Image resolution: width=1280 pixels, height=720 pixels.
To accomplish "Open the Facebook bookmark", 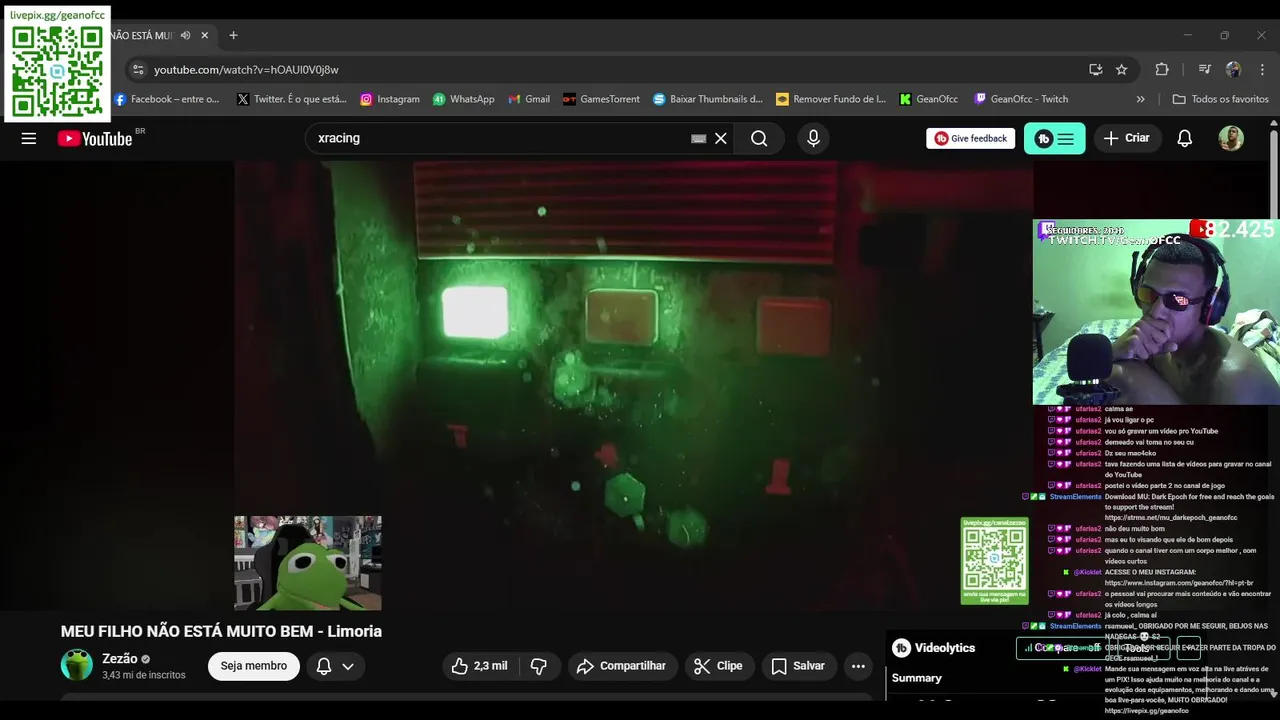I will click(x=166, y=99).
